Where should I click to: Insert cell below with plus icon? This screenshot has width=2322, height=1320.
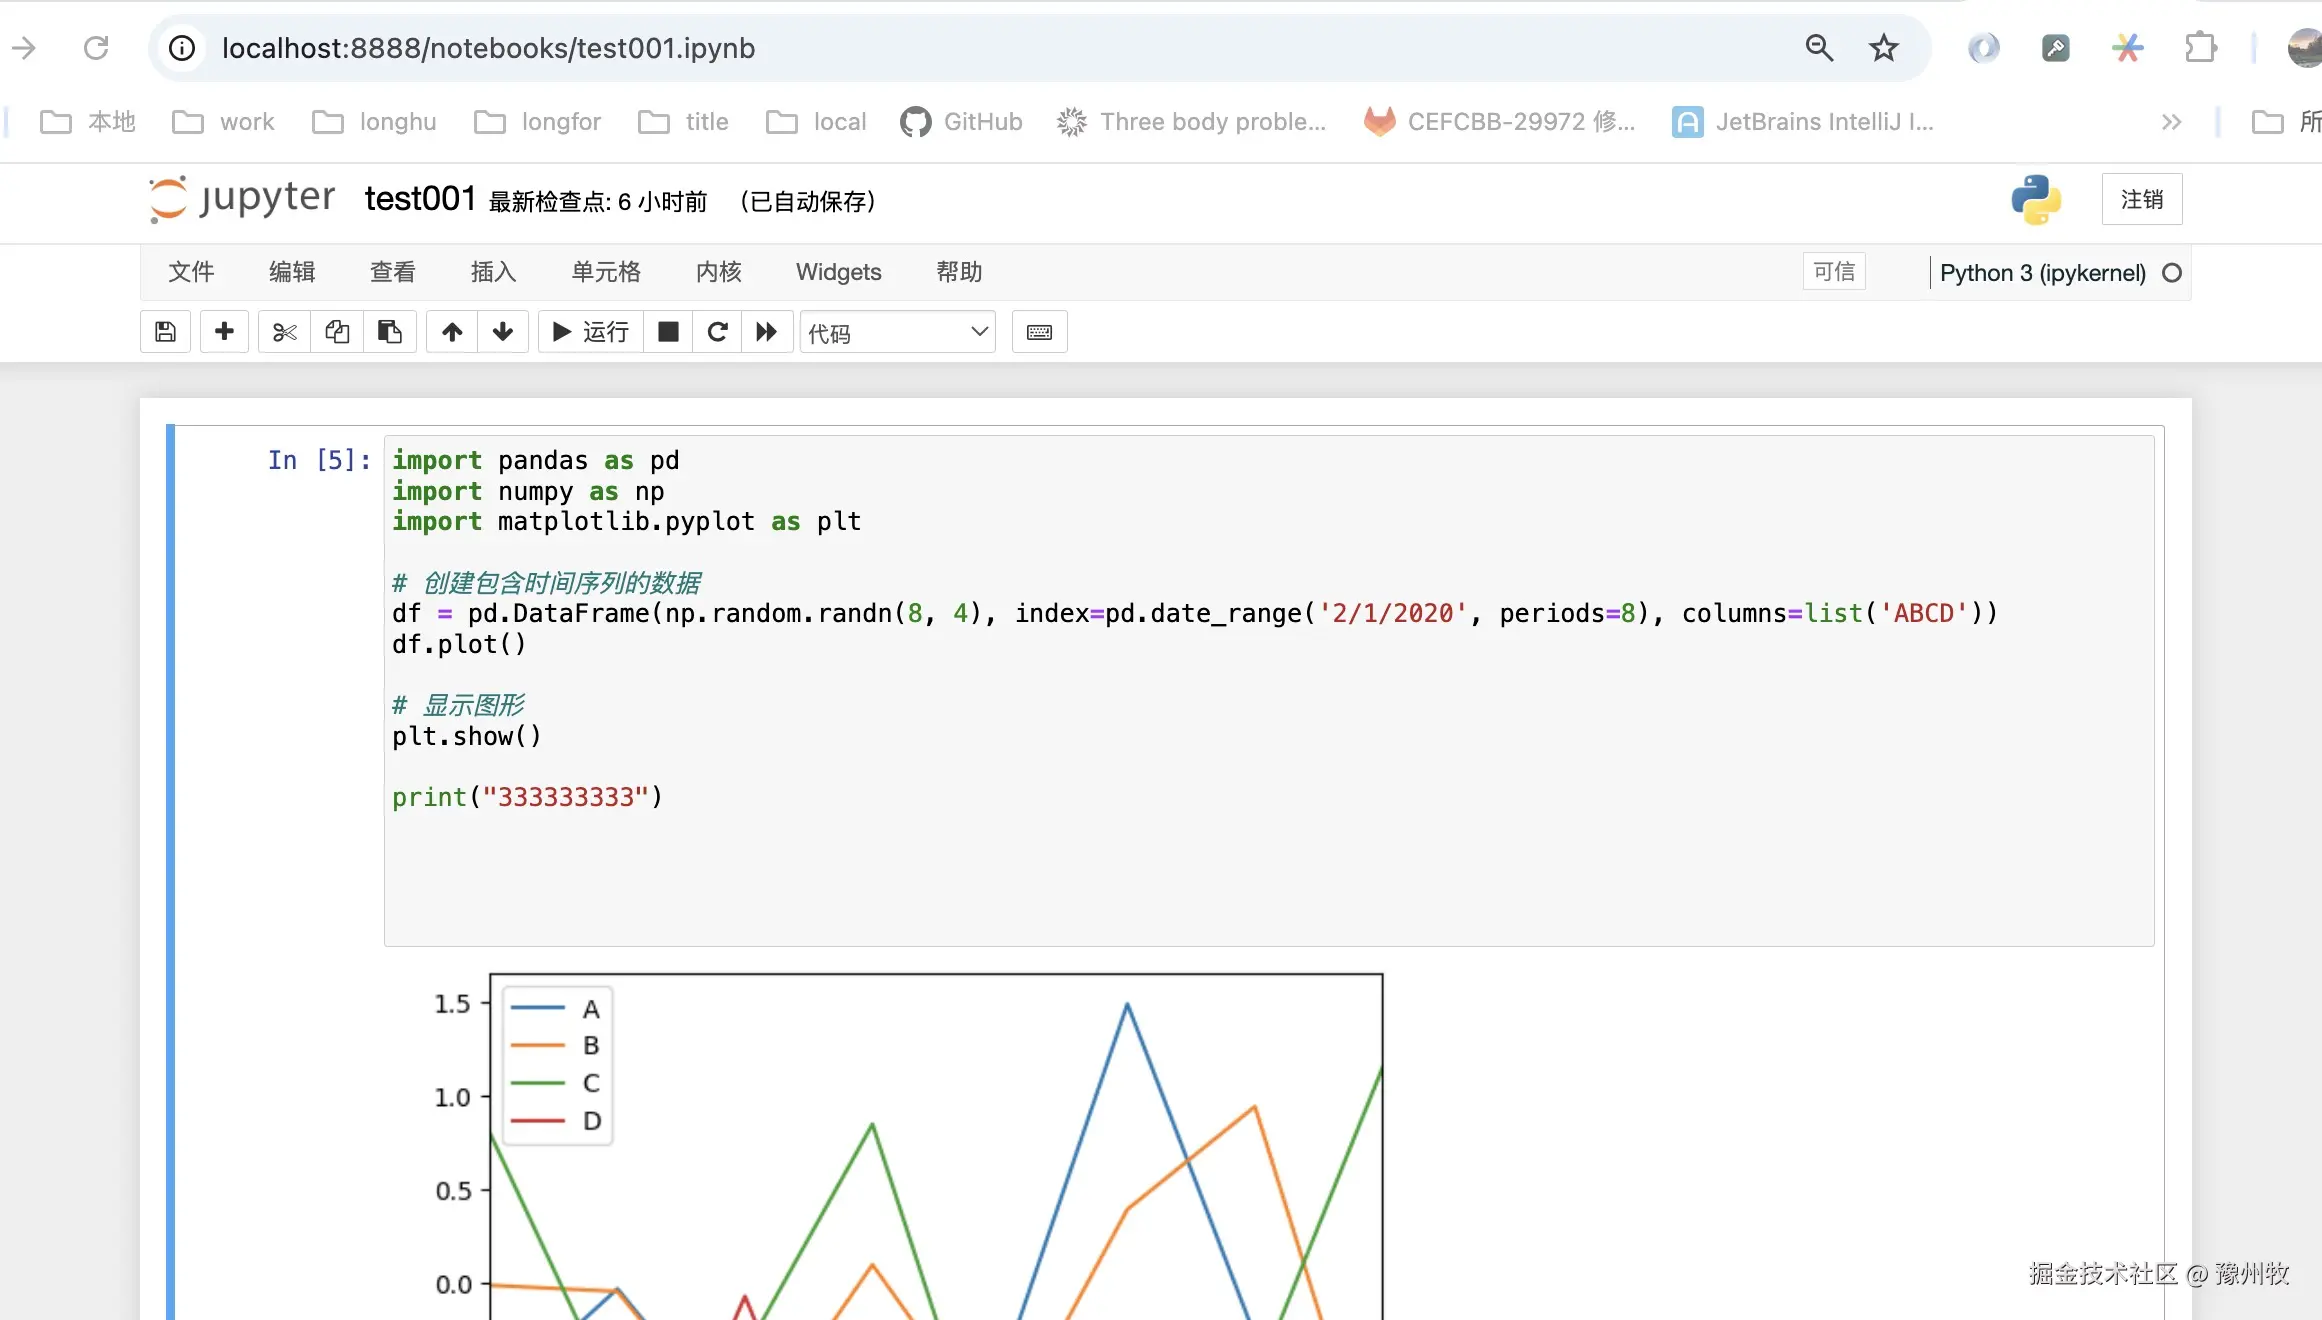click(224, 332)
